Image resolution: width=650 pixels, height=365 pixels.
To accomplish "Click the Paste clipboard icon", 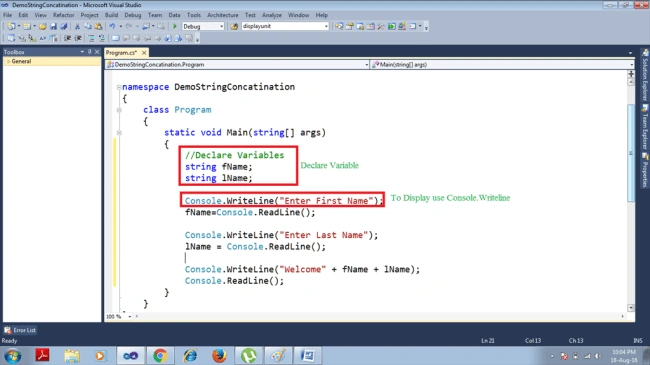I will coord(98,26).
